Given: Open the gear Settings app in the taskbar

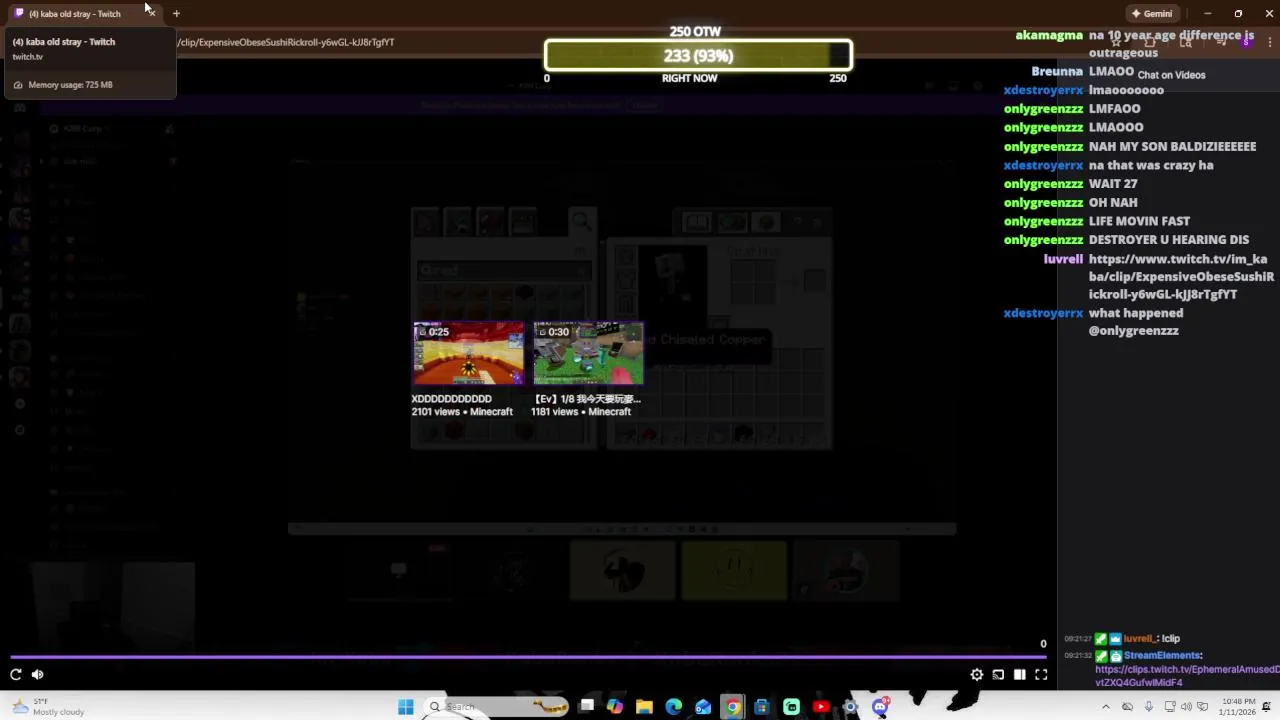Looking at the screenshot, I should (x=851, y=707).
